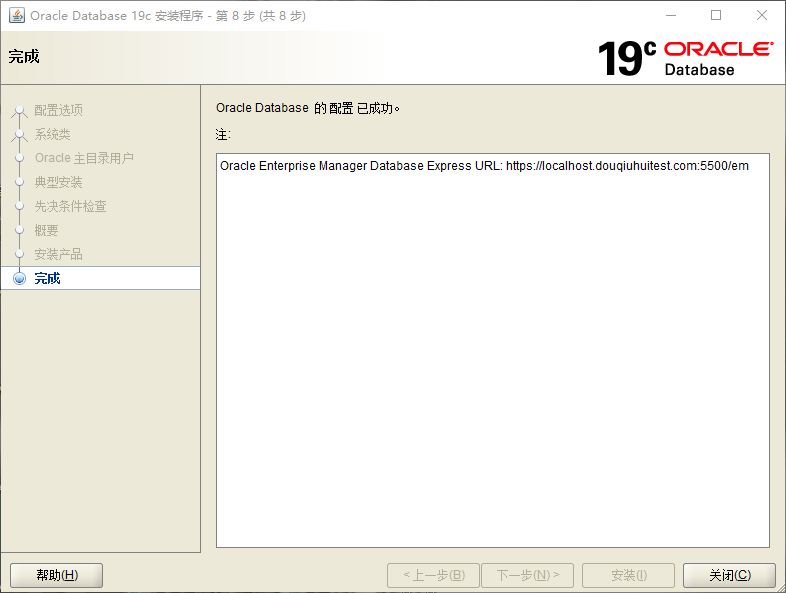
Task: Close the installer with the title bar X
Action: (762, 16)
